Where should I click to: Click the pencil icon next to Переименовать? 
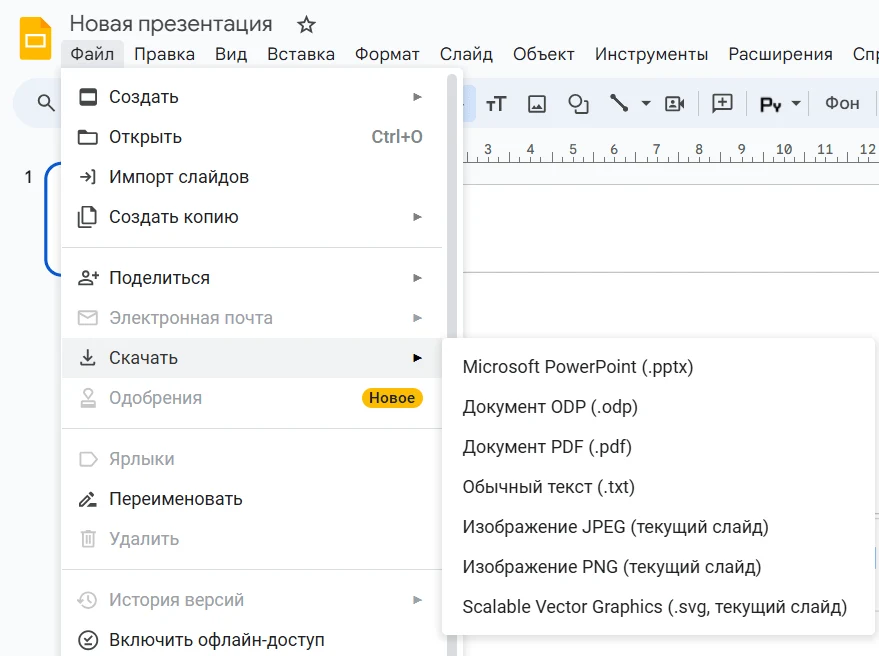[x=87, y=499]
